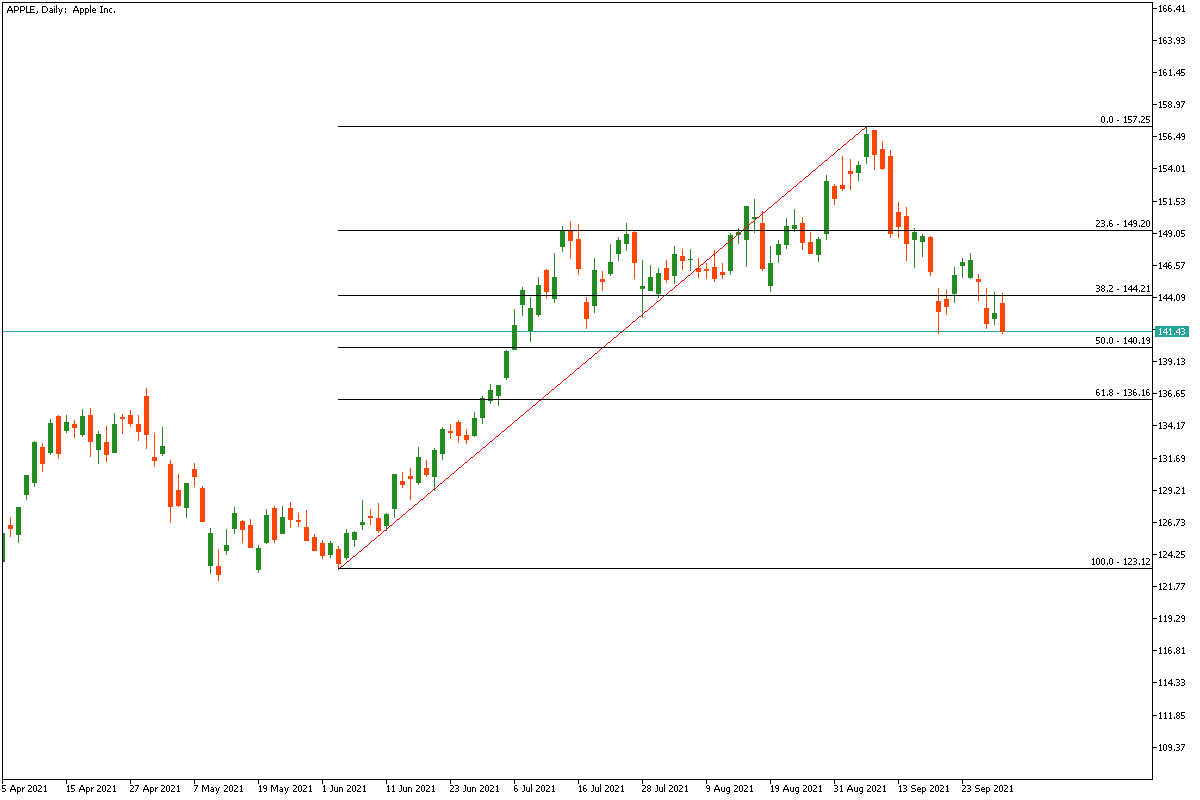Click the 1 Jun 2021 date label
This screenshot has height=800, width=1200.
(x=345, y=788)
